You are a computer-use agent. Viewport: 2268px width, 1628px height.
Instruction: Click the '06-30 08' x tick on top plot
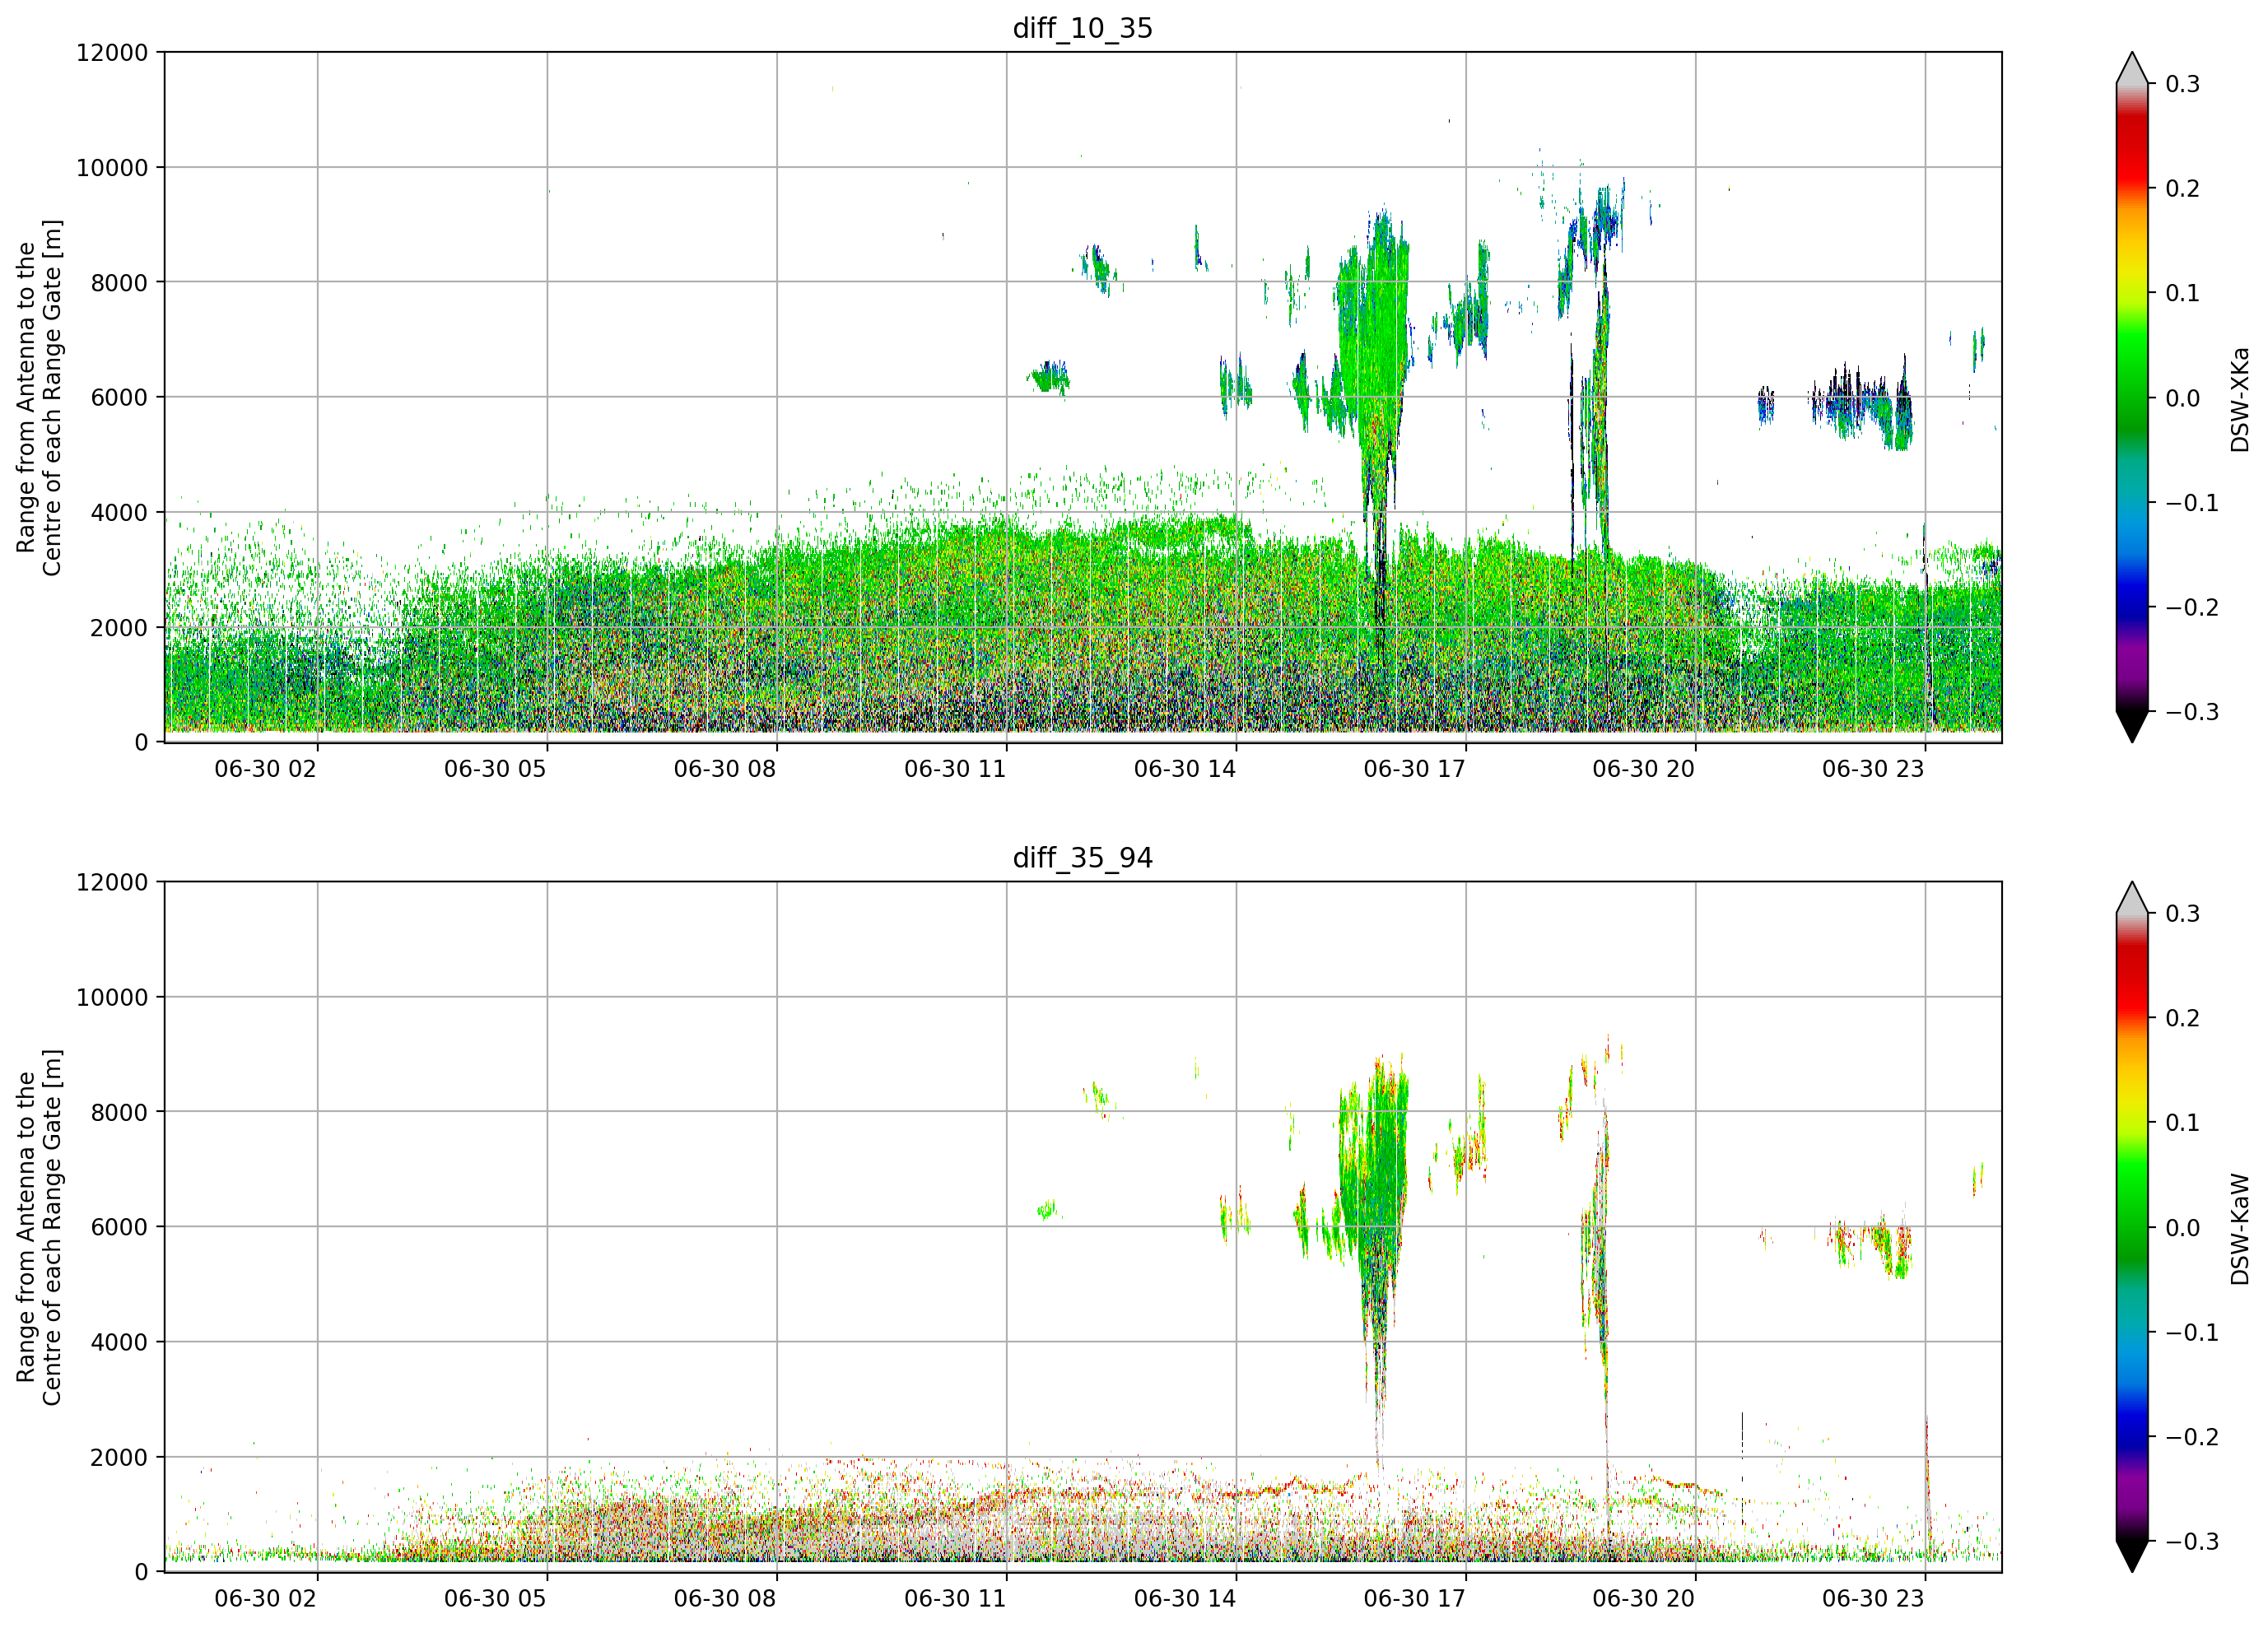click(x=725, y=769)
